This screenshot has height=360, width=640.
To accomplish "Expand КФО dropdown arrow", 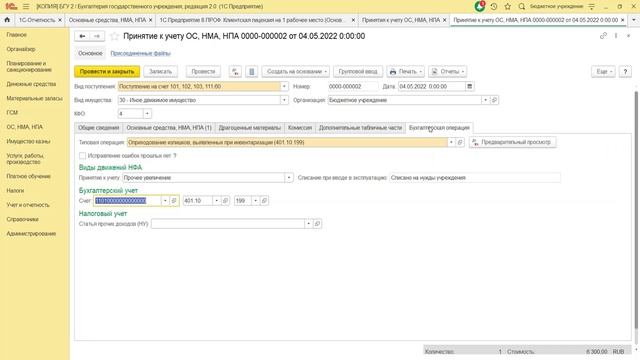I will [x=147, y=113].
